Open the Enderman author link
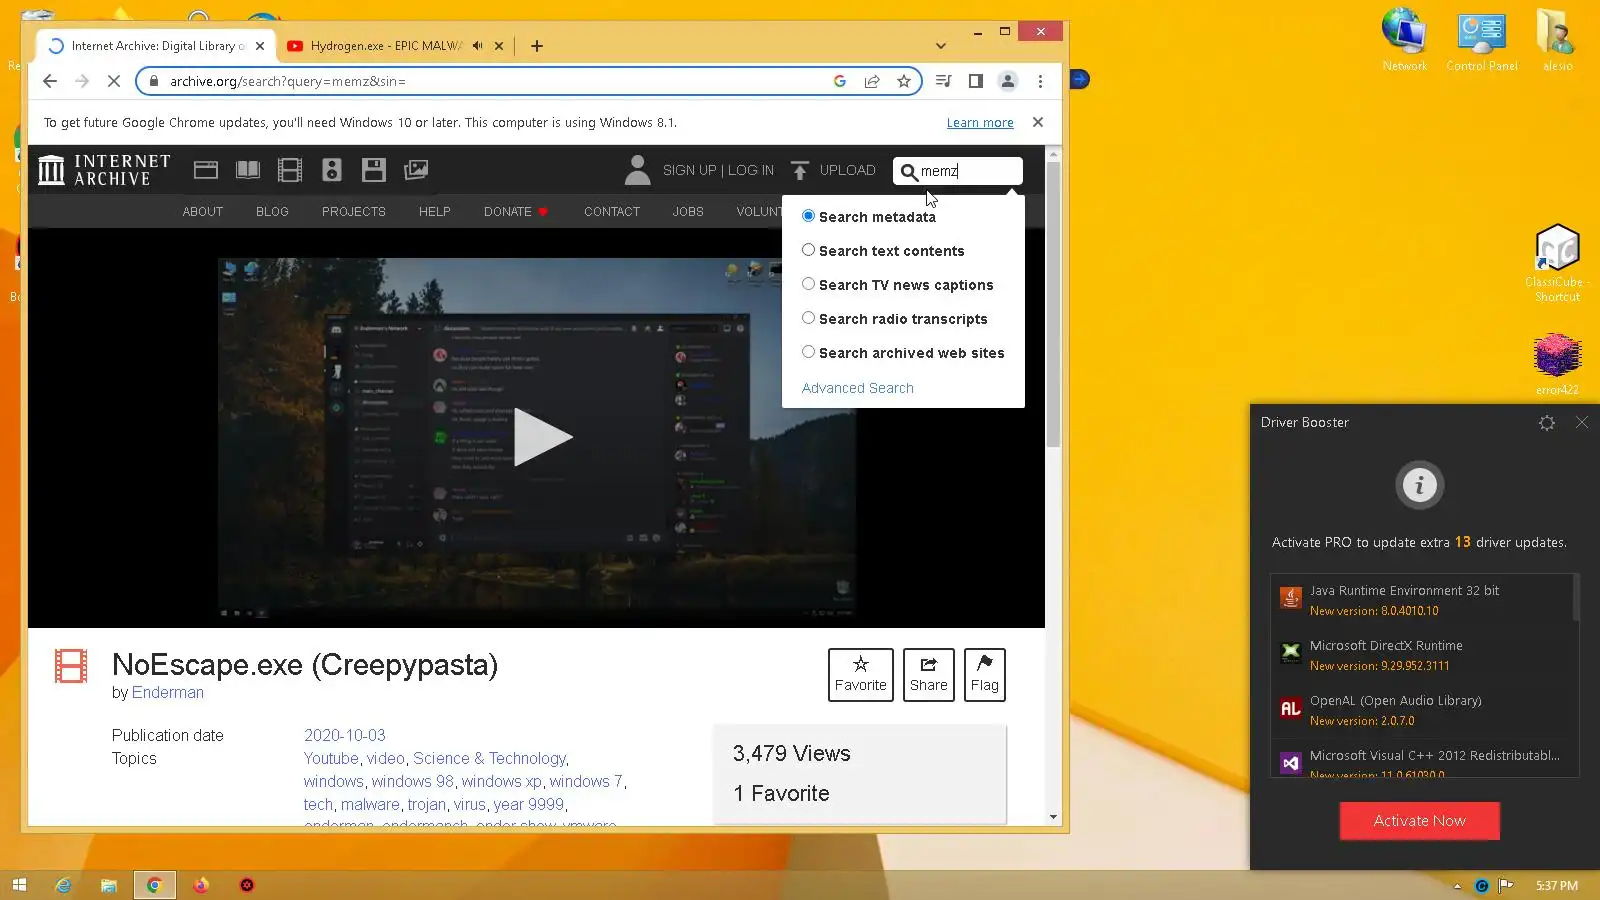1600x900 pixels. pos(168,692)
